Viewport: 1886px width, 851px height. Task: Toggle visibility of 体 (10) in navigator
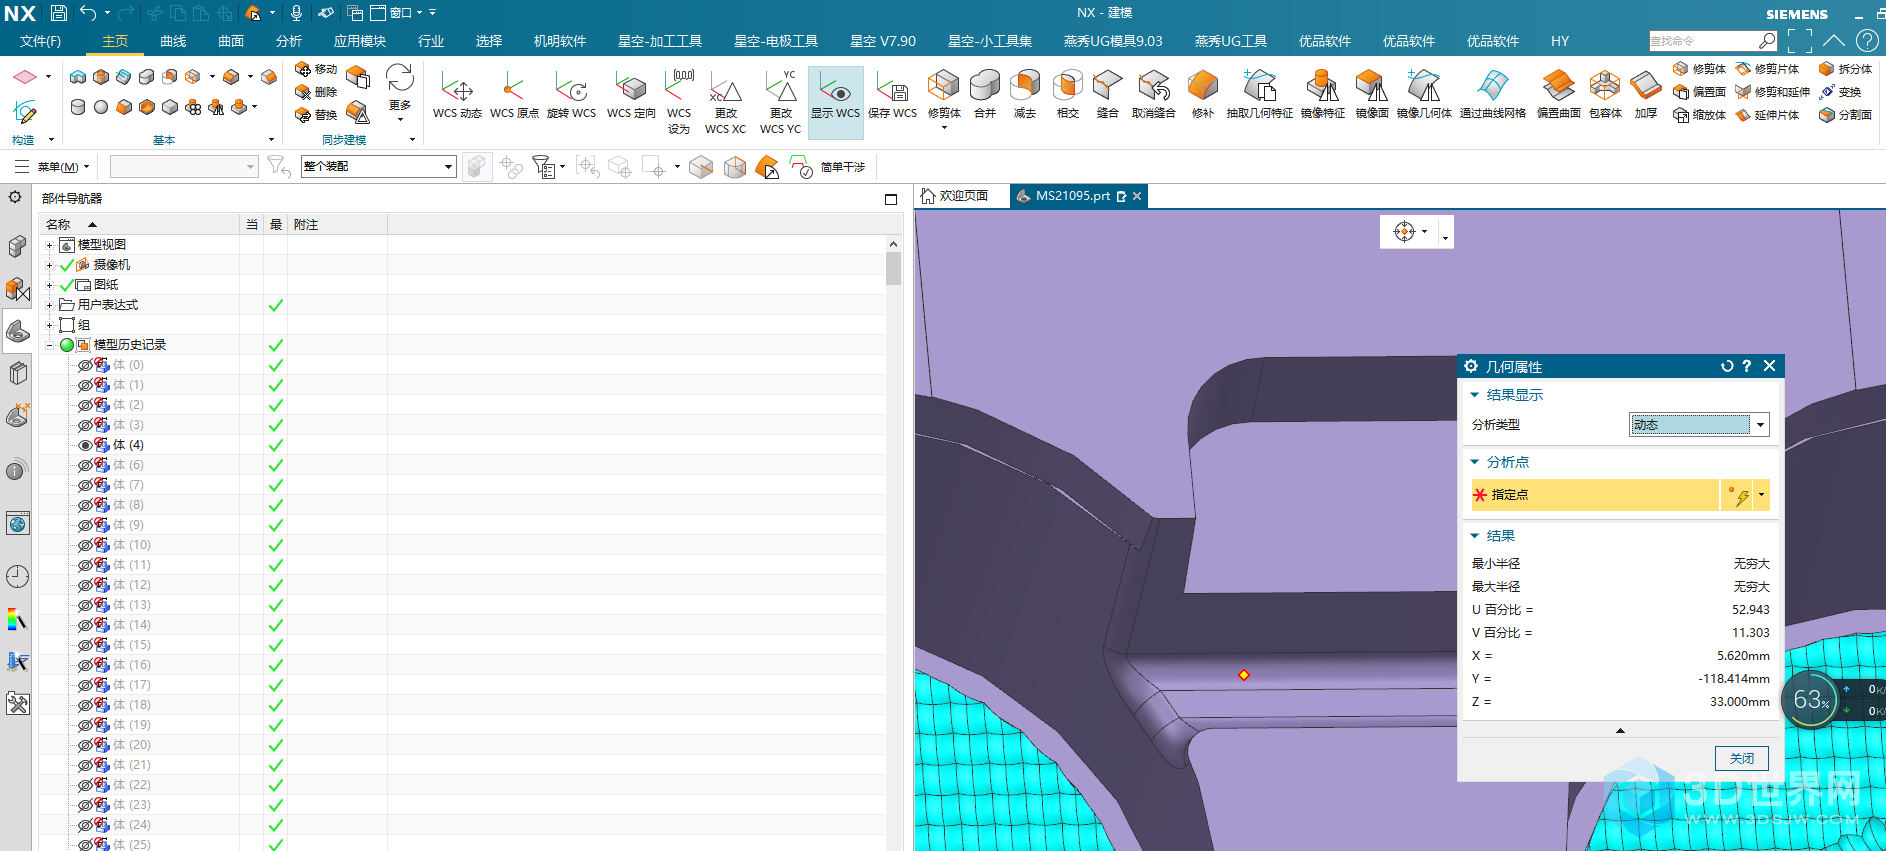click(85, 545)
